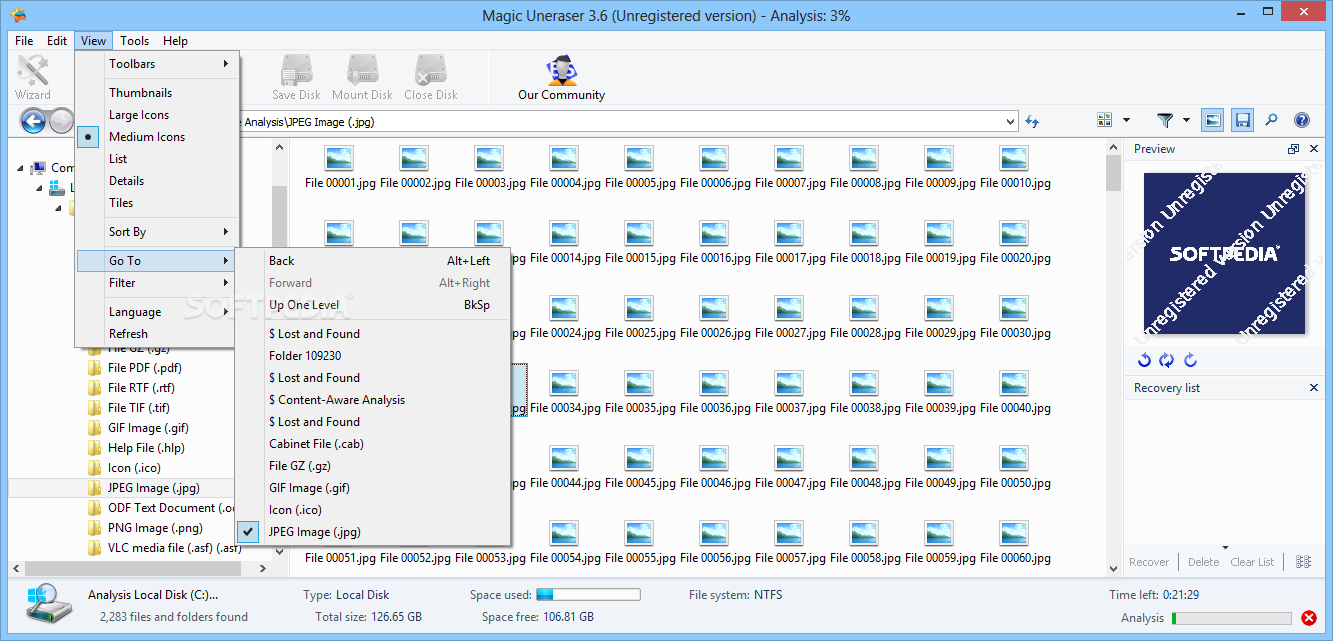
Task: Click the view mode icons button
Action: coord(1105,120)
